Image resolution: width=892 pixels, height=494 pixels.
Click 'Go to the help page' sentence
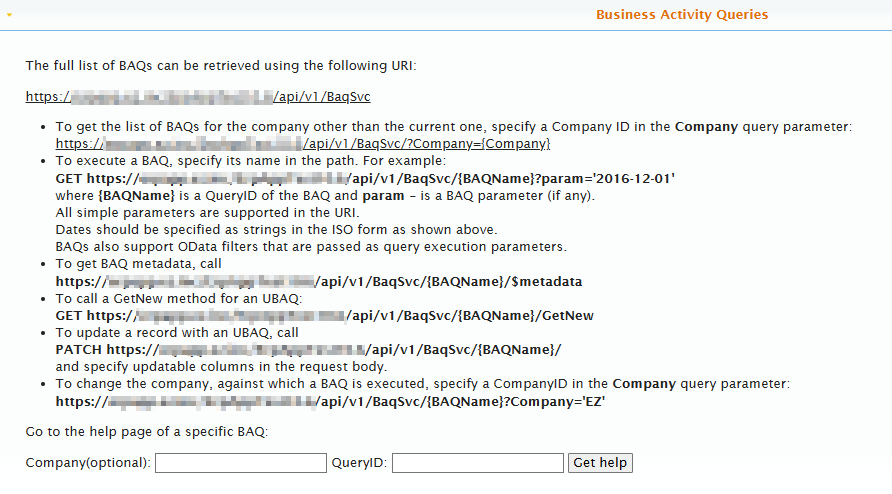click(x=147, y=432)
